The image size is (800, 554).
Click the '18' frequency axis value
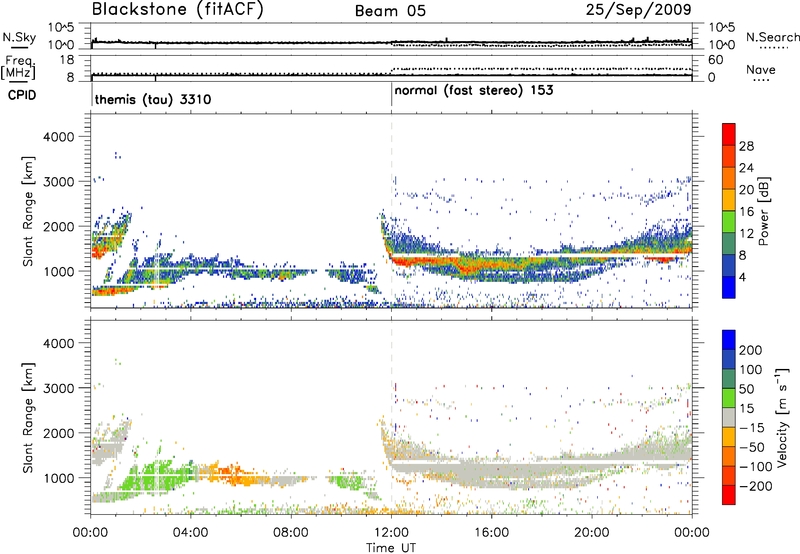click(x=67, y=60)
